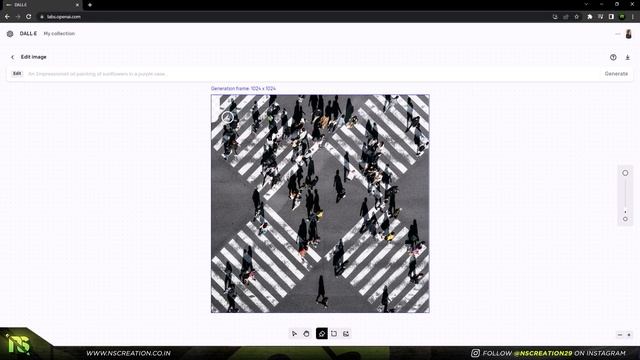Bookmark this page with star icon
The width and height of the screenshot is (640, 360).
pyautogui.click(x=577, y=17)
